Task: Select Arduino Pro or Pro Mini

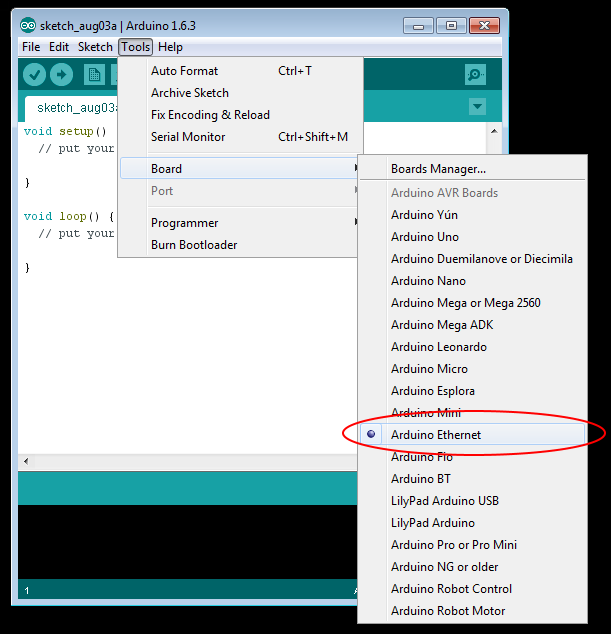Action: point(472,545)
